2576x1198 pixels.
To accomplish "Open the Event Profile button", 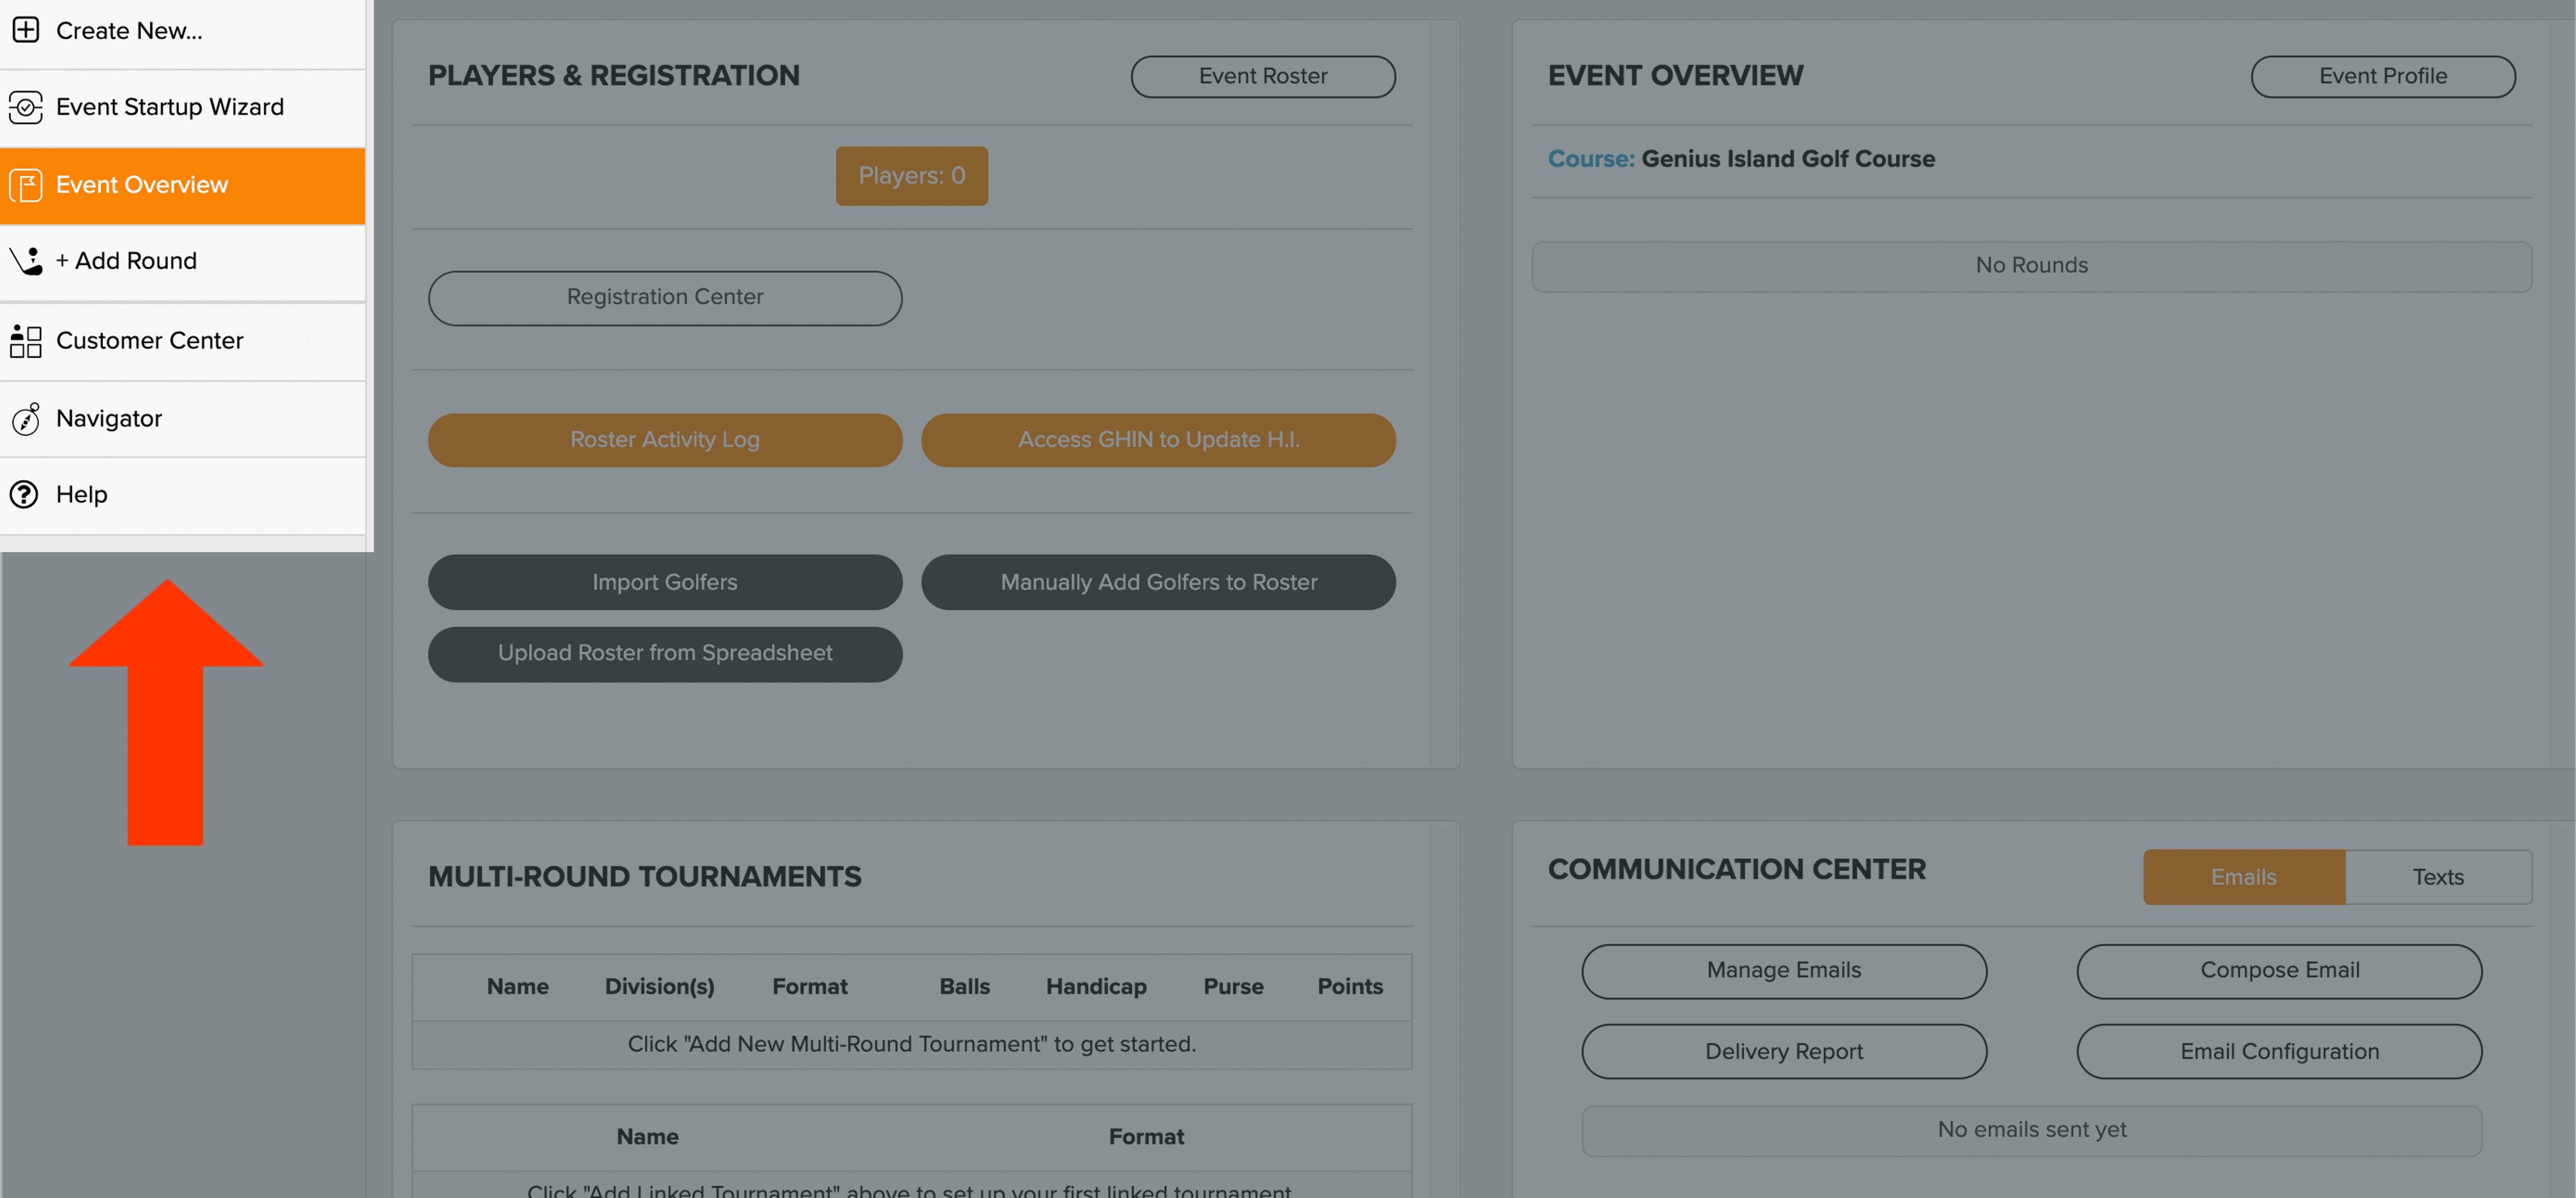I will [x=2383, y=76].
